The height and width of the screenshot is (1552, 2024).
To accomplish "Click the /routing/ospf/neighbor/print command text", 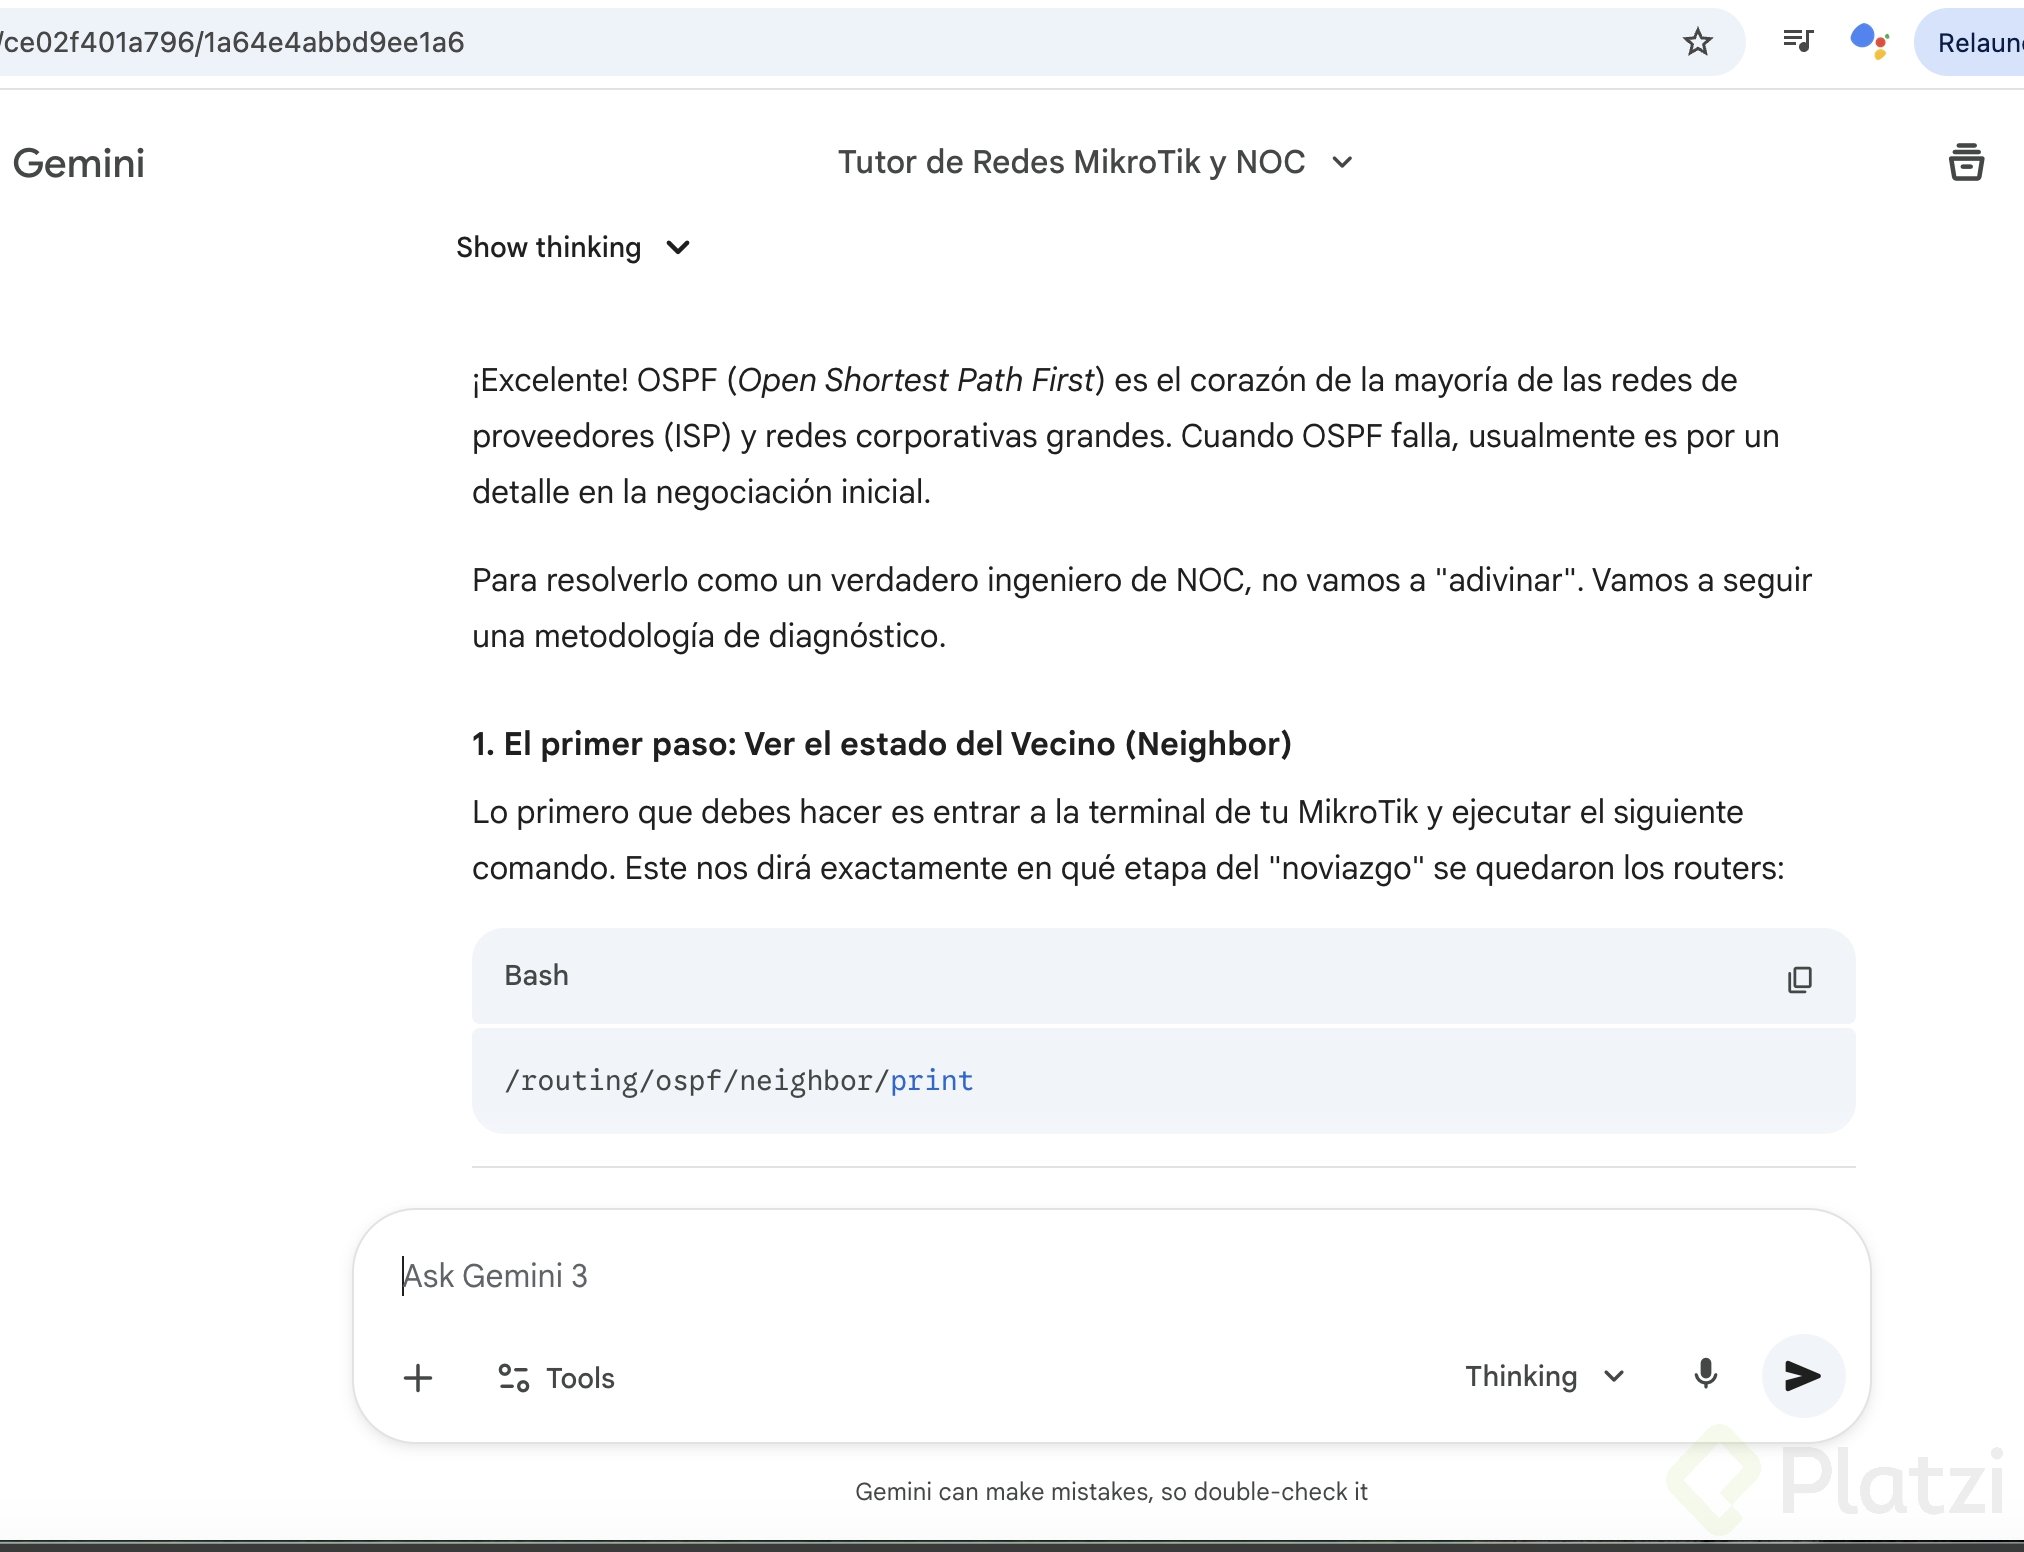I will tap(738, 1081).
